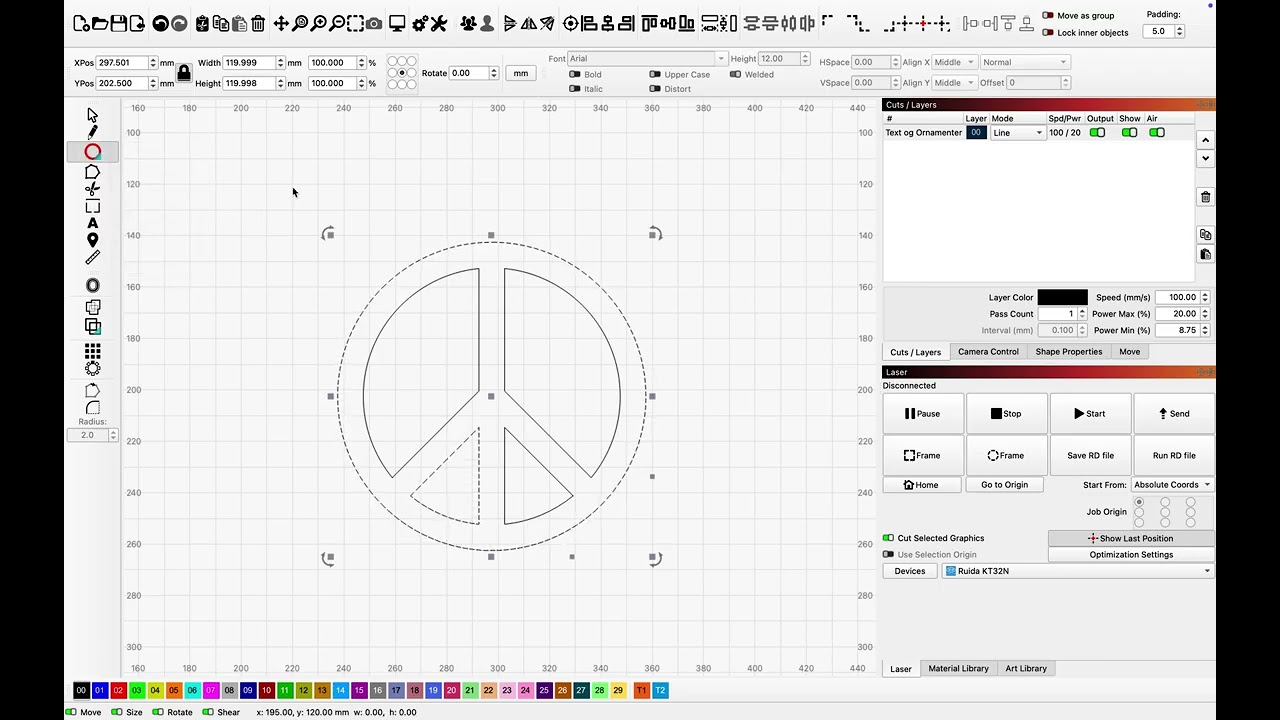Click the Group objects icon
This screenshot has width=1280, height=720.
(x=468, y=23)
